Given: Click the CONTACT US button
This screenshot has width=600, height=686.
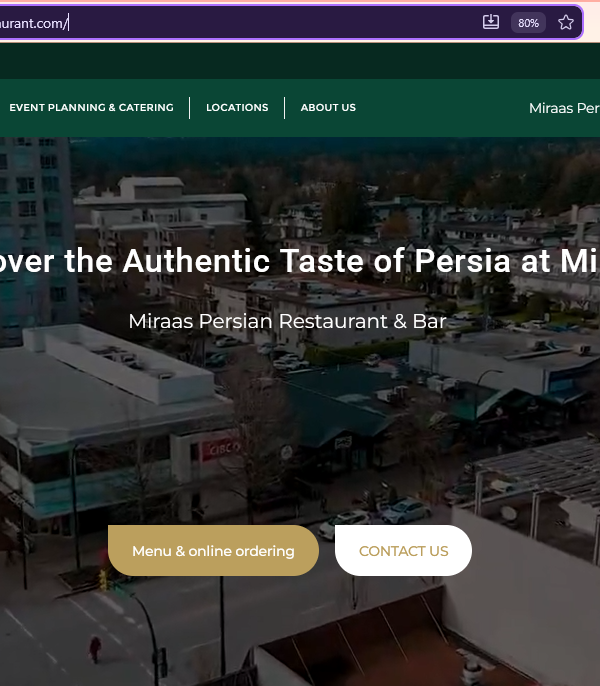Looking at the screenshot, I should pyautogui.click(x=403, y=551).
